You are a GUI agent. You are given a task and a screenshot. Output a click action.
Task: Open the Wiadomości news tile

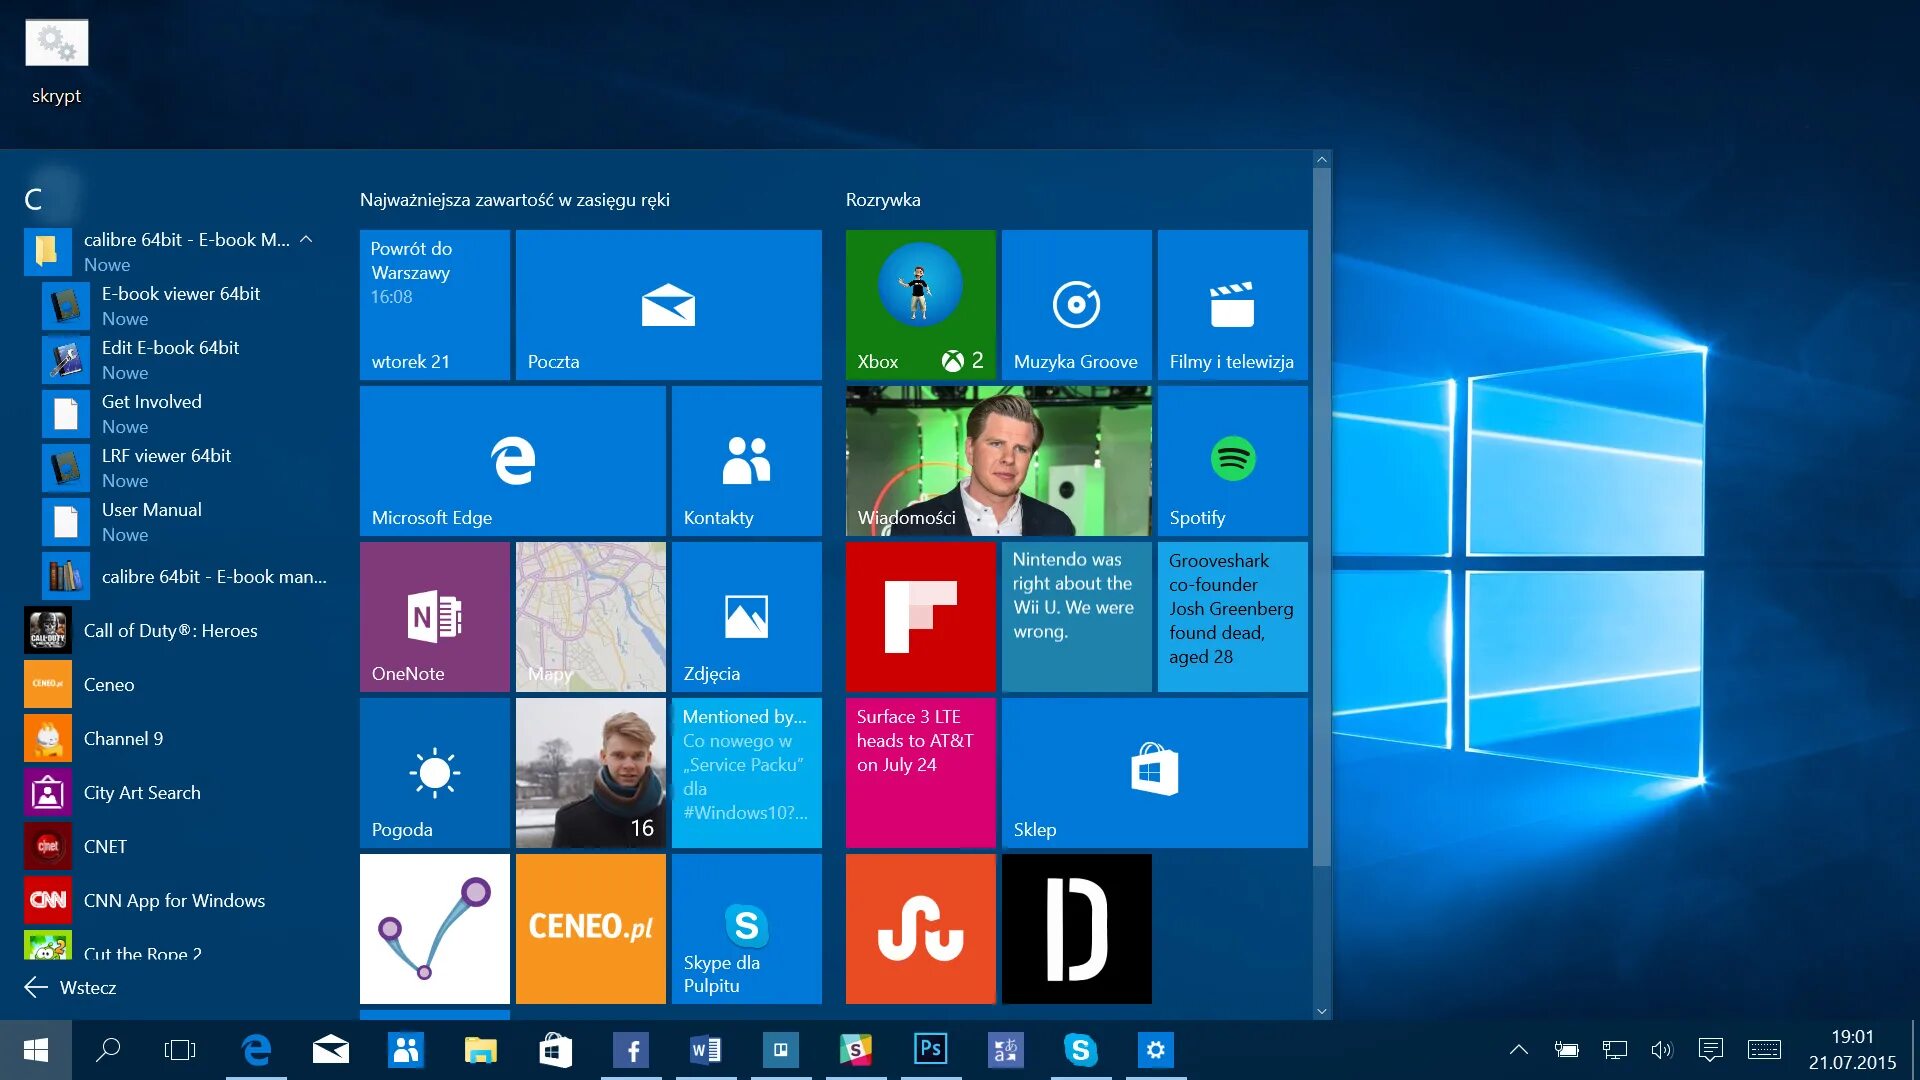[998, 461]
